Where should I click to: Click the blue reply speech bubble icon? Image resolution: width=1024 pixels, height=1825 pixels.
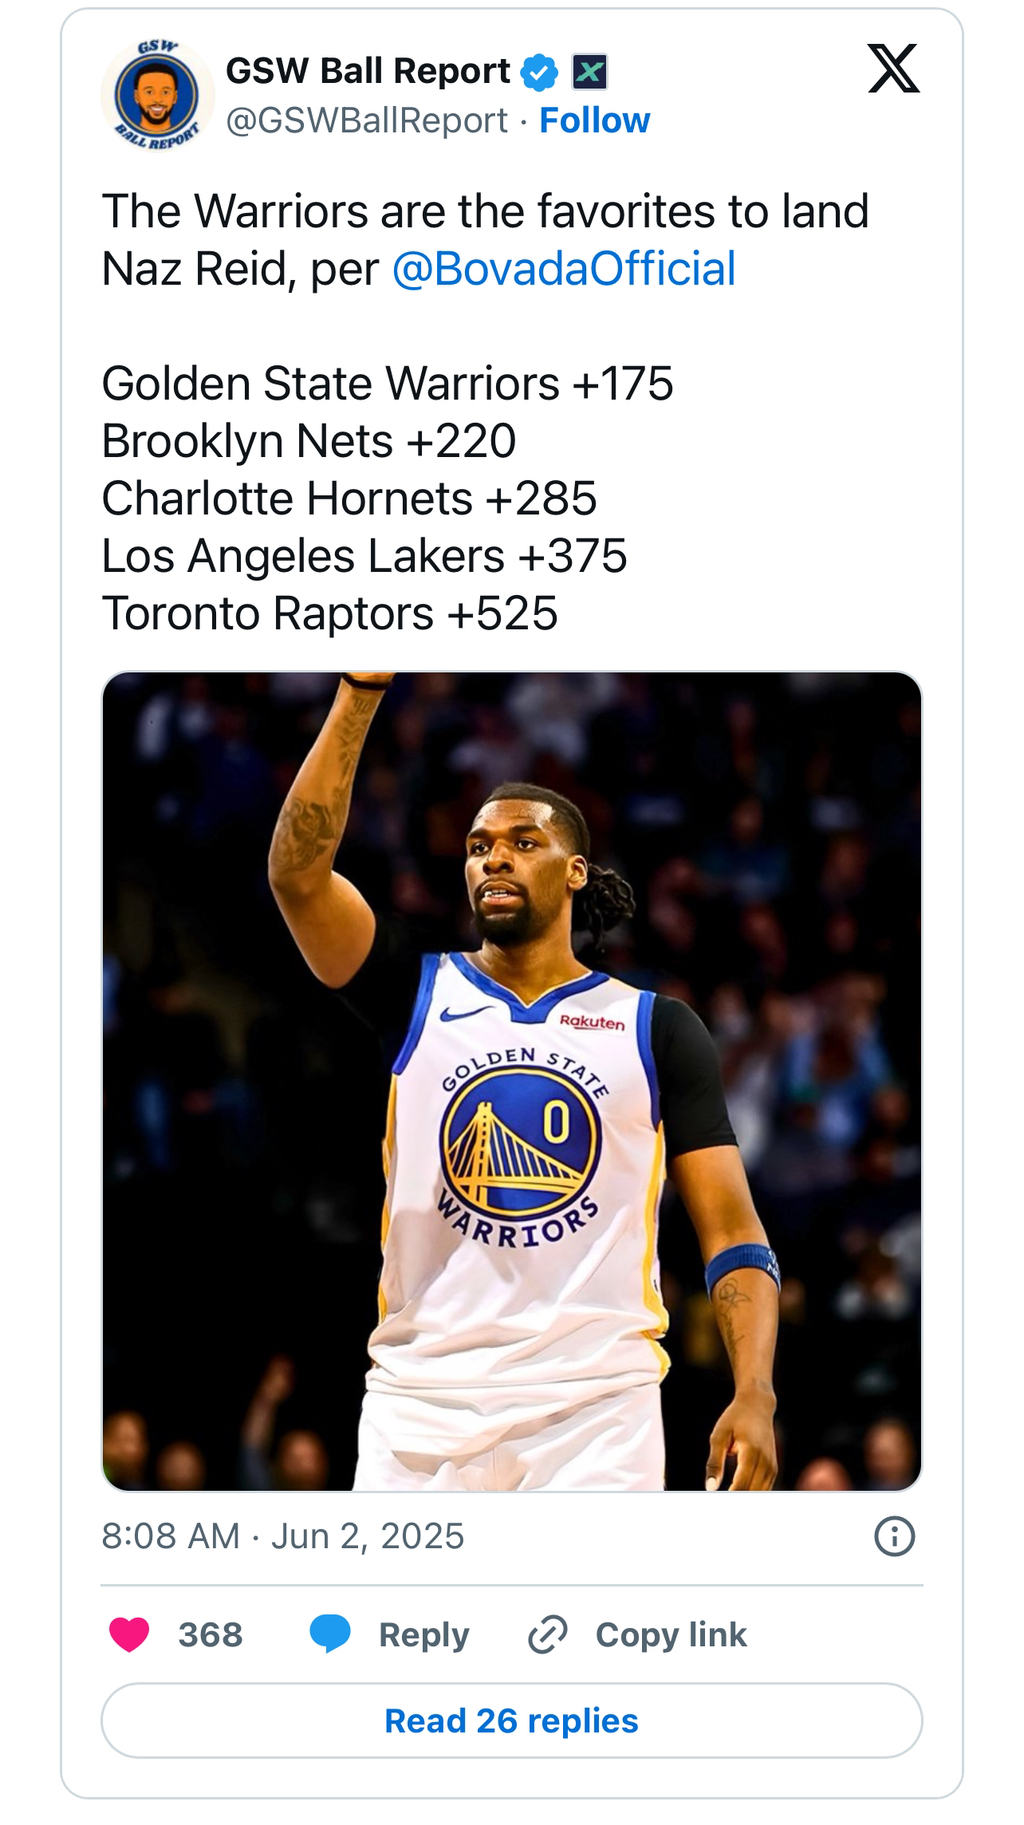(330, 1634)
